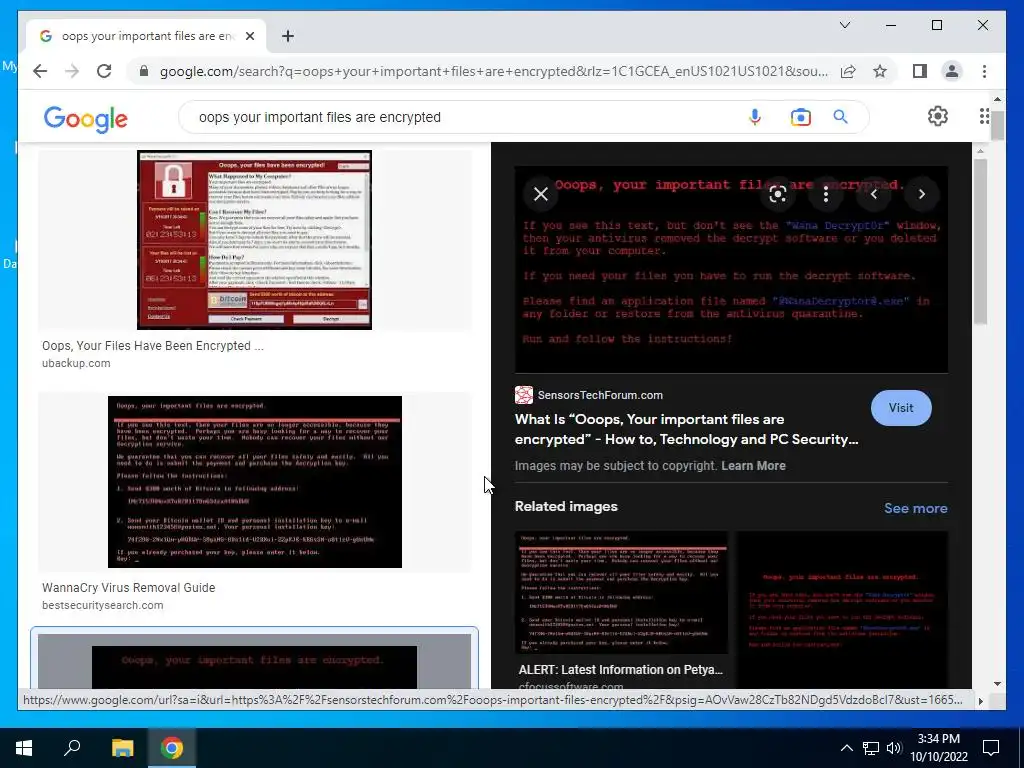The image size is (1024, 768).
Task: Submit search with the magnifying glass icon
Action: pyautogui.click(x=840, y=117)
